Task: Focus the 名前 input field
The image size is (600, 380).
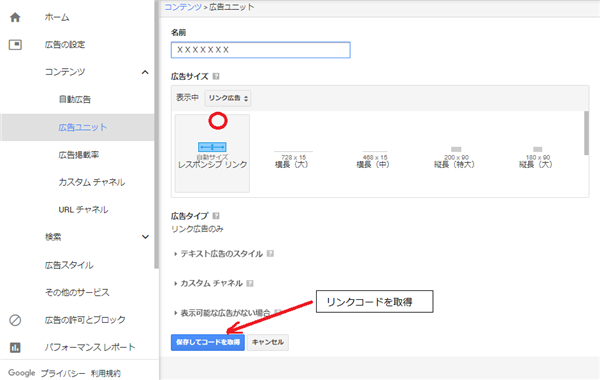Action: coord(261,50)
